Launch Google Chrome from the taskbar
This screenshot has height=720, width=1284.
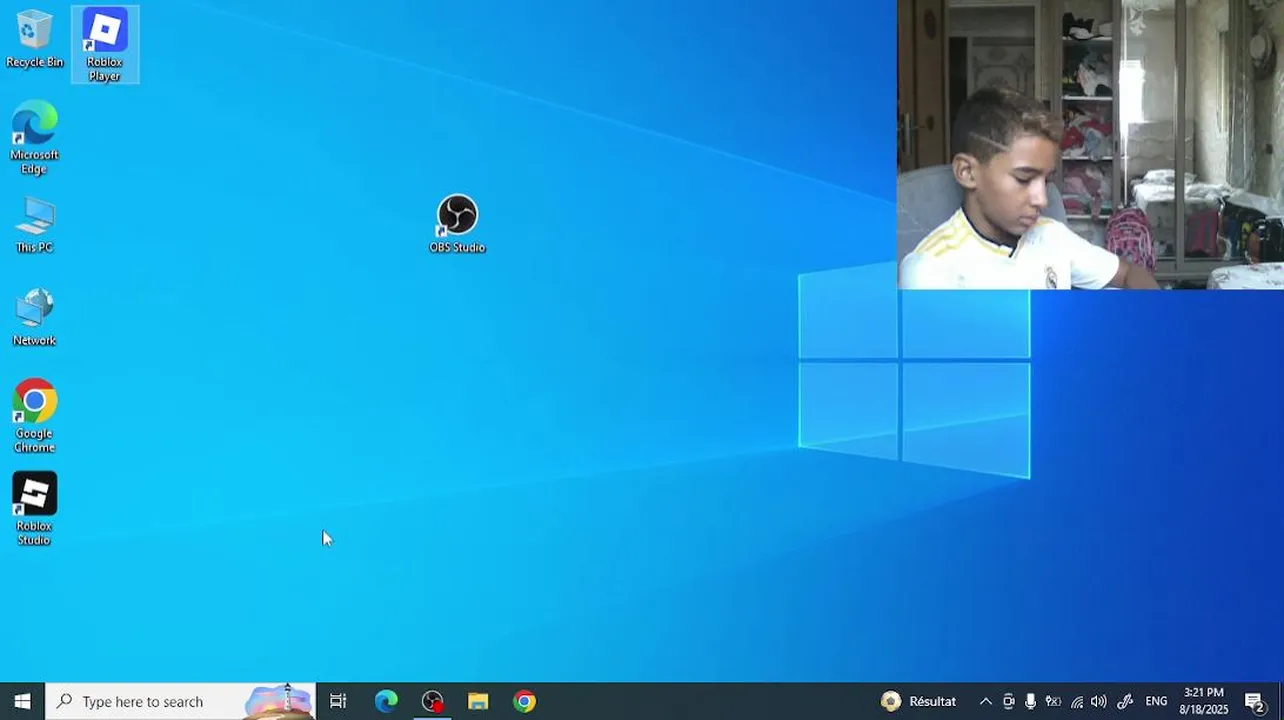[525, 701]
